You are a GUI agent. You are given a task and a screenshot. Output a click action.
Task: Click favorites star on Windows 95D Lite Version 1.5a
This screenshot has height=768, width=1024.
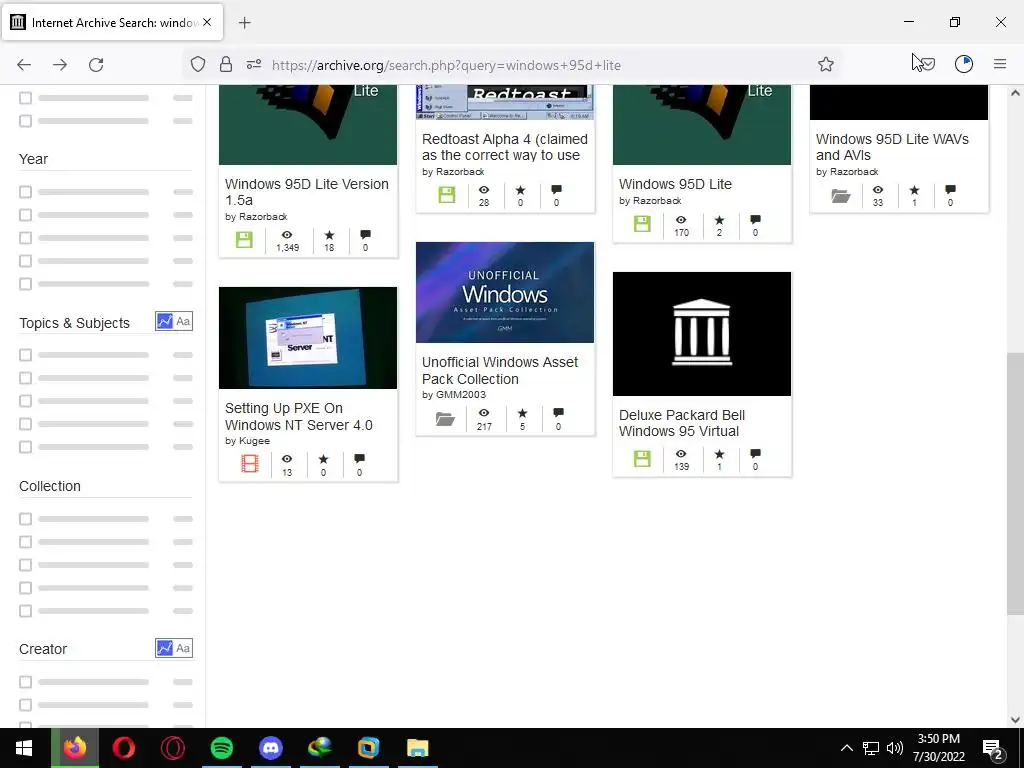(329, 235)
